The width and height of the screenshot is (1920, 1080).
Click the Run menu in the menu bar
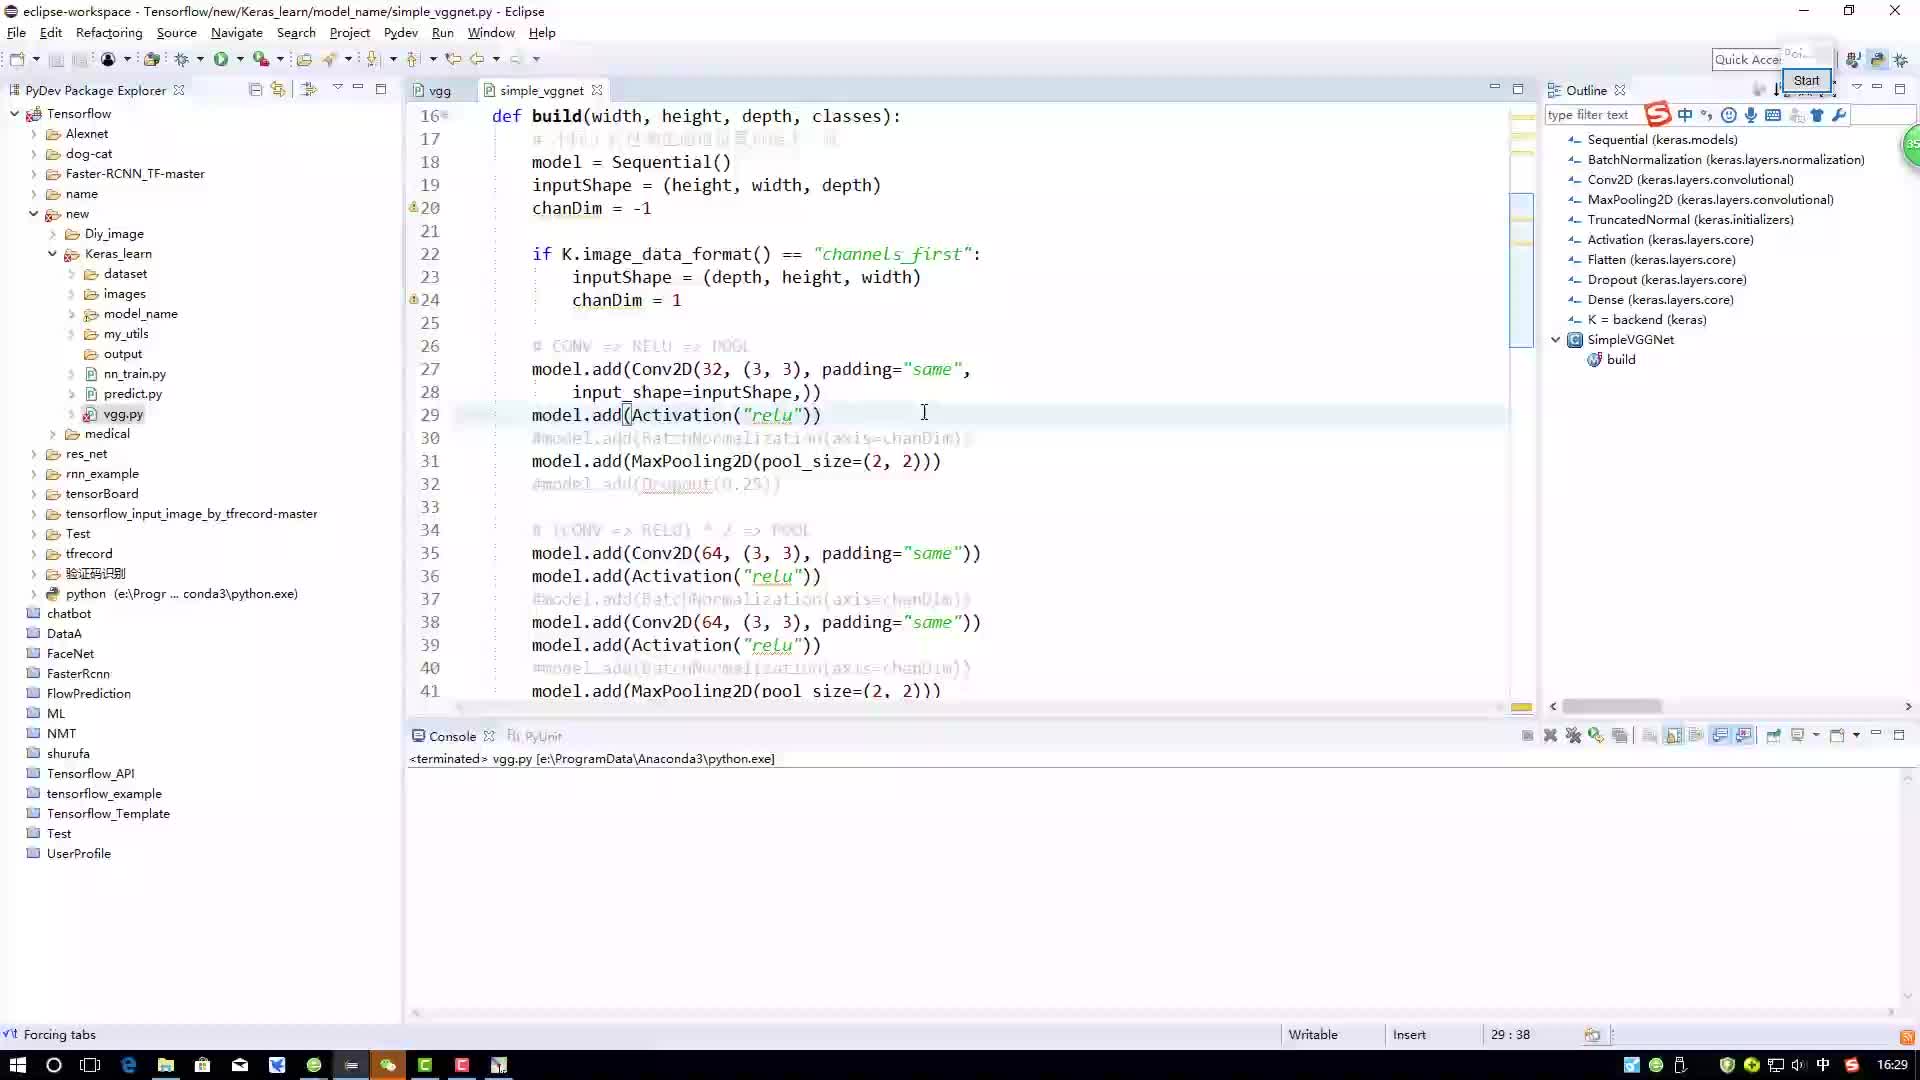[443, 33]
